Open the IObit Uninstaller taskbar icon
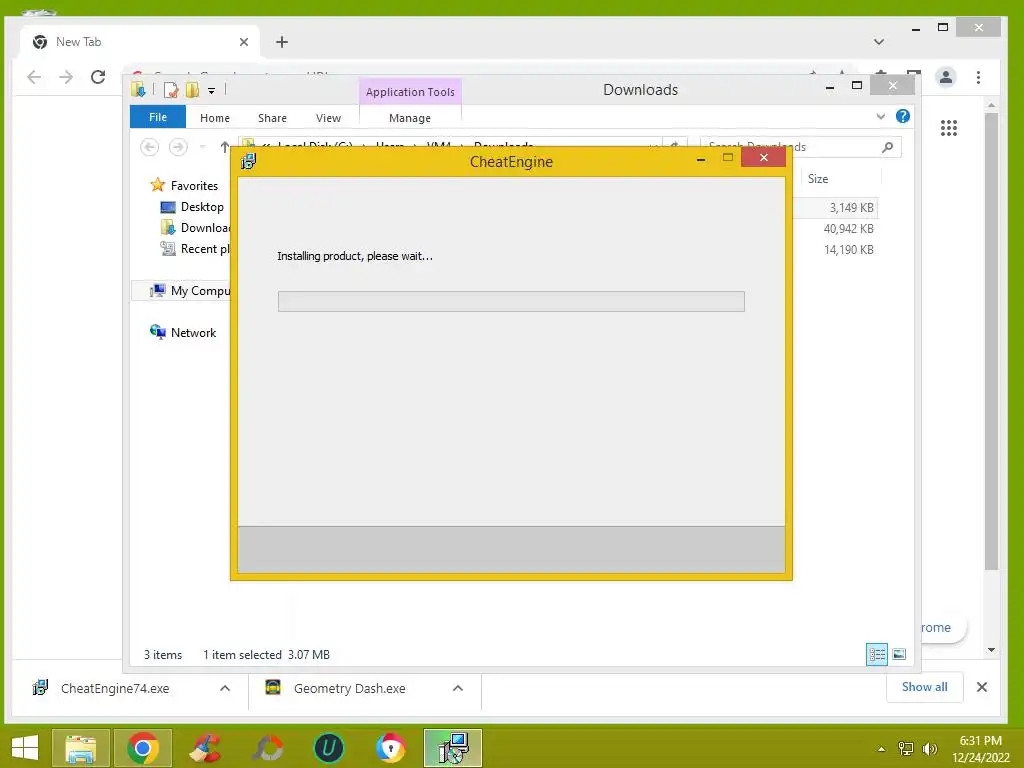Screen dimensions: 1024x768 tap(328, 748)
